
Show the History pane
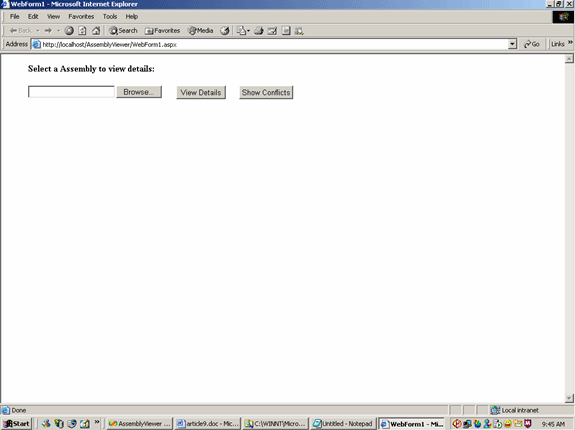coord(225,31)
